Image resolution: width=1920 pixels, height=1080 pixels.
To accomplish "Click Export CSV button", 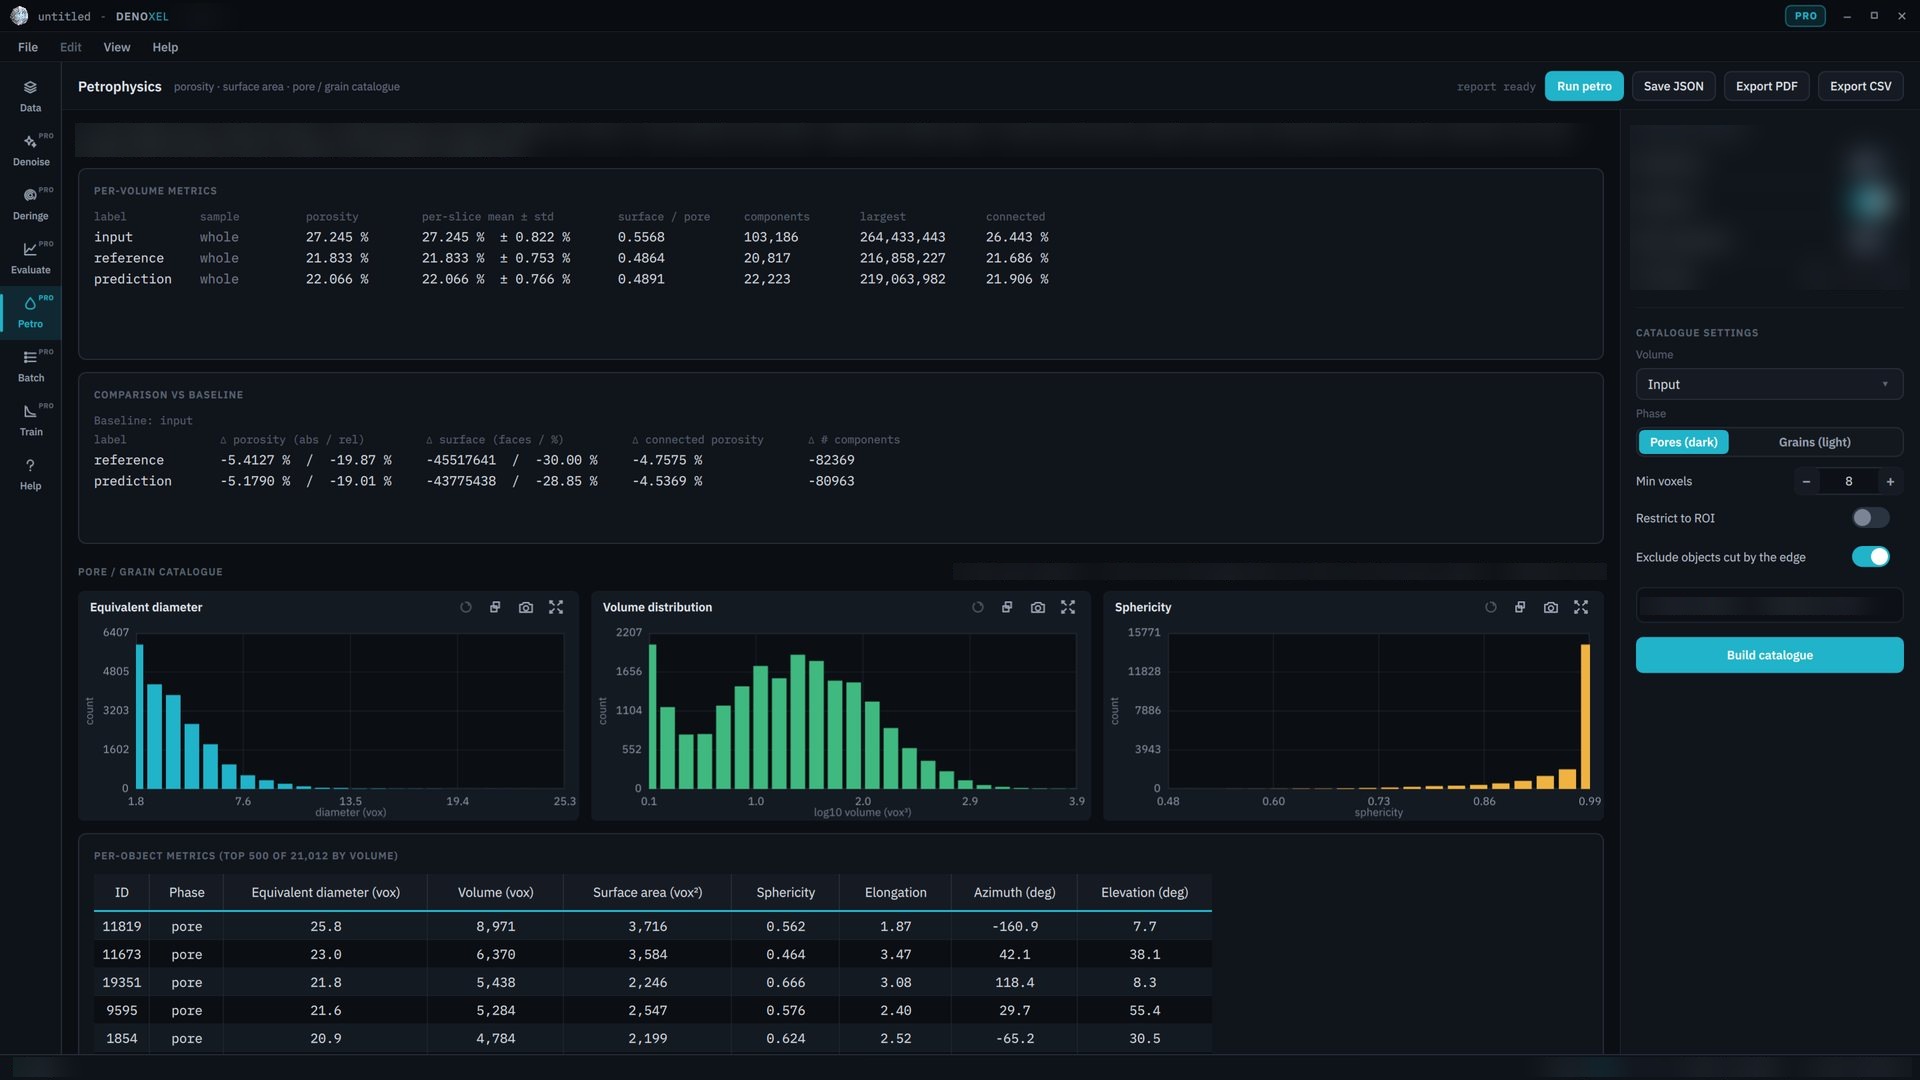I will click(x=1860, y=86).
